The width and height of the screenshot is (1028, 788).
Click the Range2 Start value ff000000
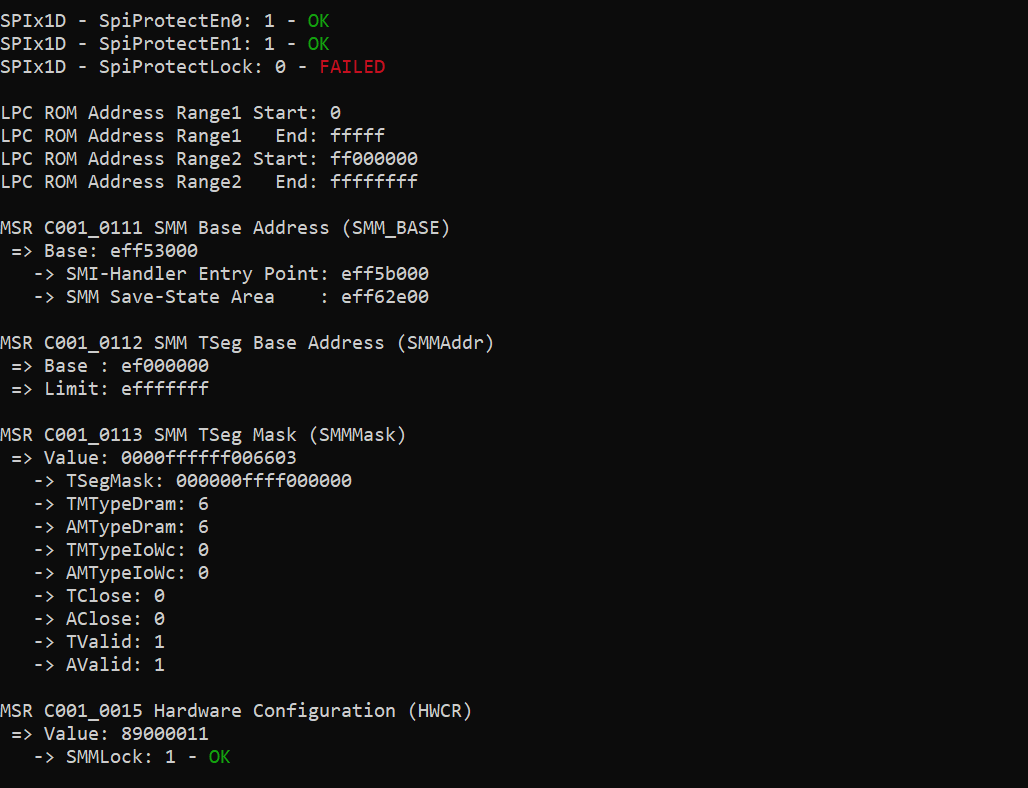(x=374, y=159)
